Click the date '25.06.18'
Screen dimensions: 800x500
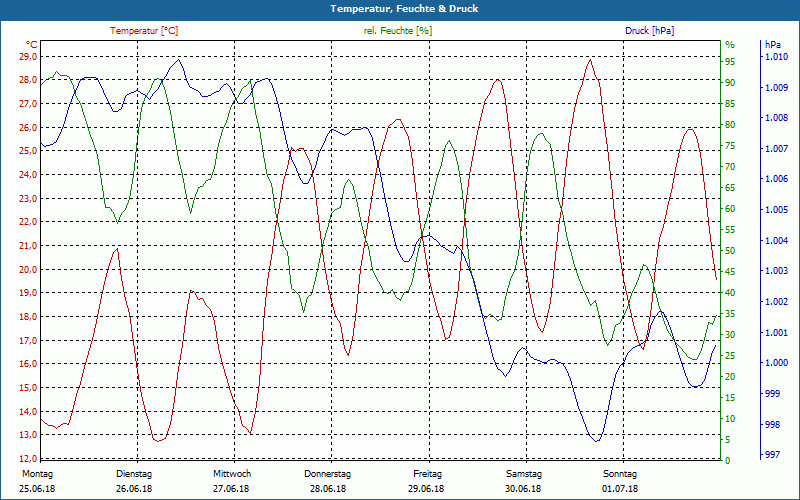[37, 489]
